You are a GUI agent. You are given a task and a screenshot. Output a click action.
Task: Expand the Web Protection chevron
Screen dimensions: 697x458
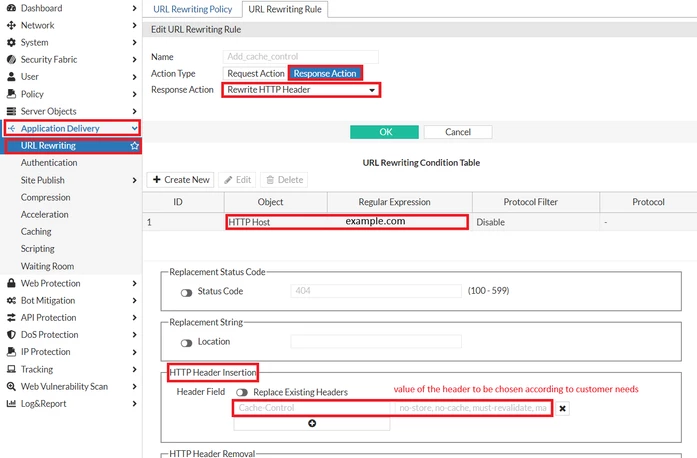tap(134, 283)
